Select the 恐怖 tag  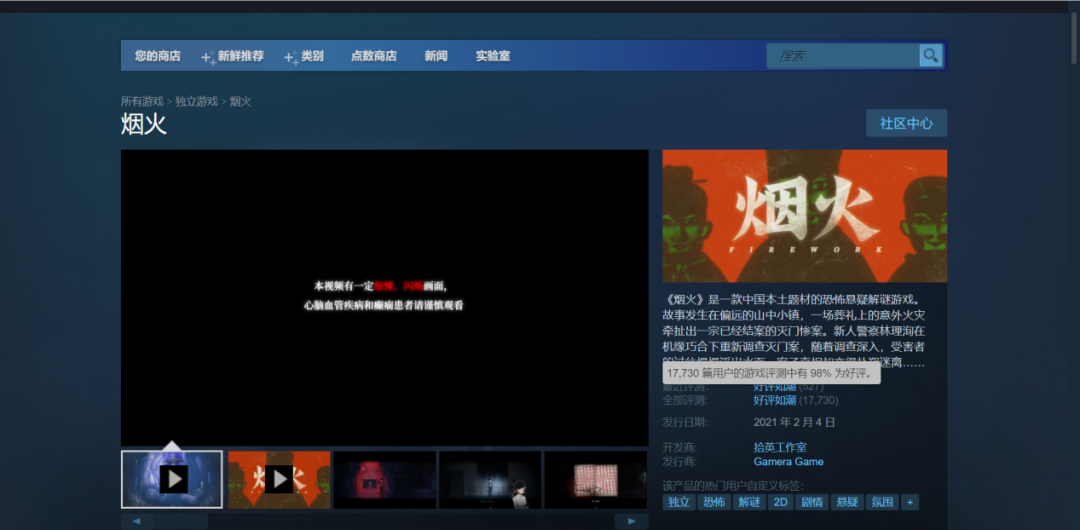[x=714, y=502]
